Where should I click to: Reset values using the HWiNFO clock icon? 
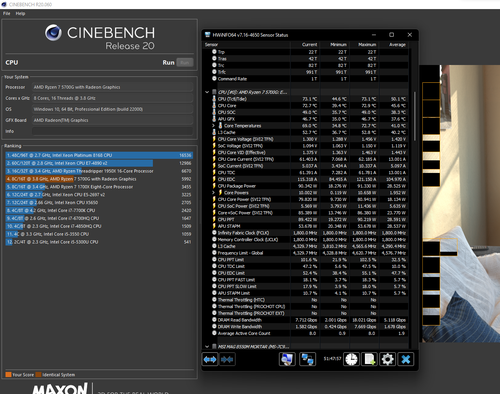pyautogui.click(x=351, y=359)
